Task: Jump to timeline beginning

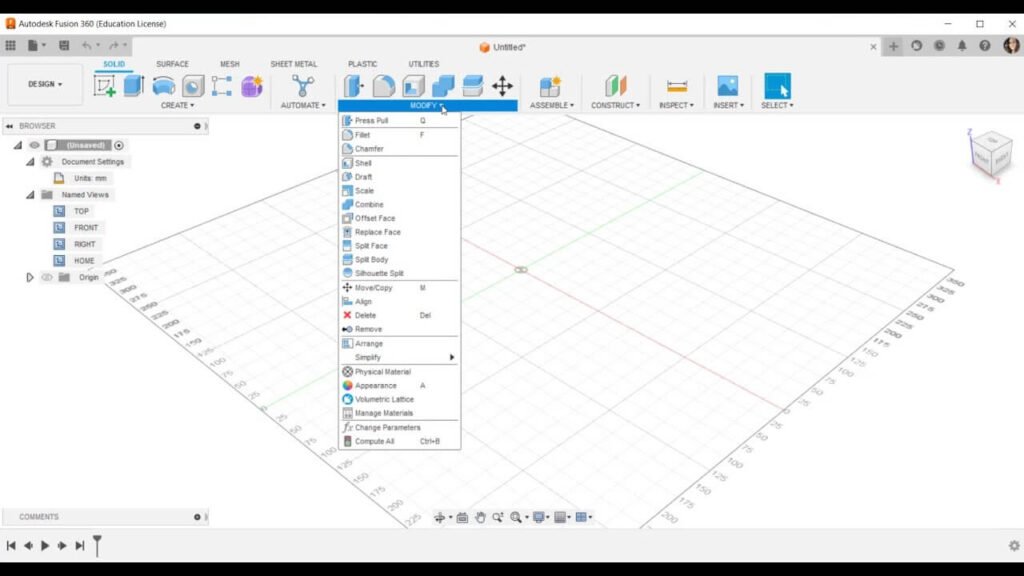Action: pos(11,545)
